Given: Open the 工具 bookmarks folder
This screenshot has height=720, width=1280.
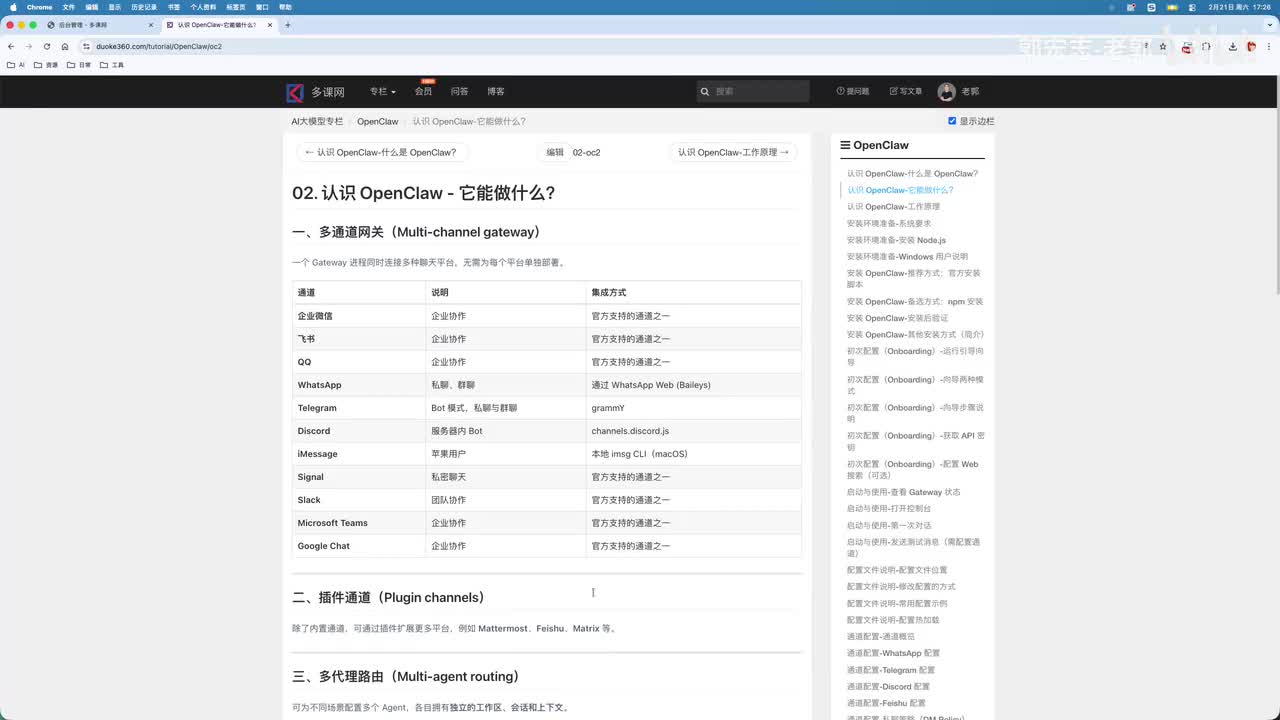Looking at the screenshot, I should coord(111,65).
